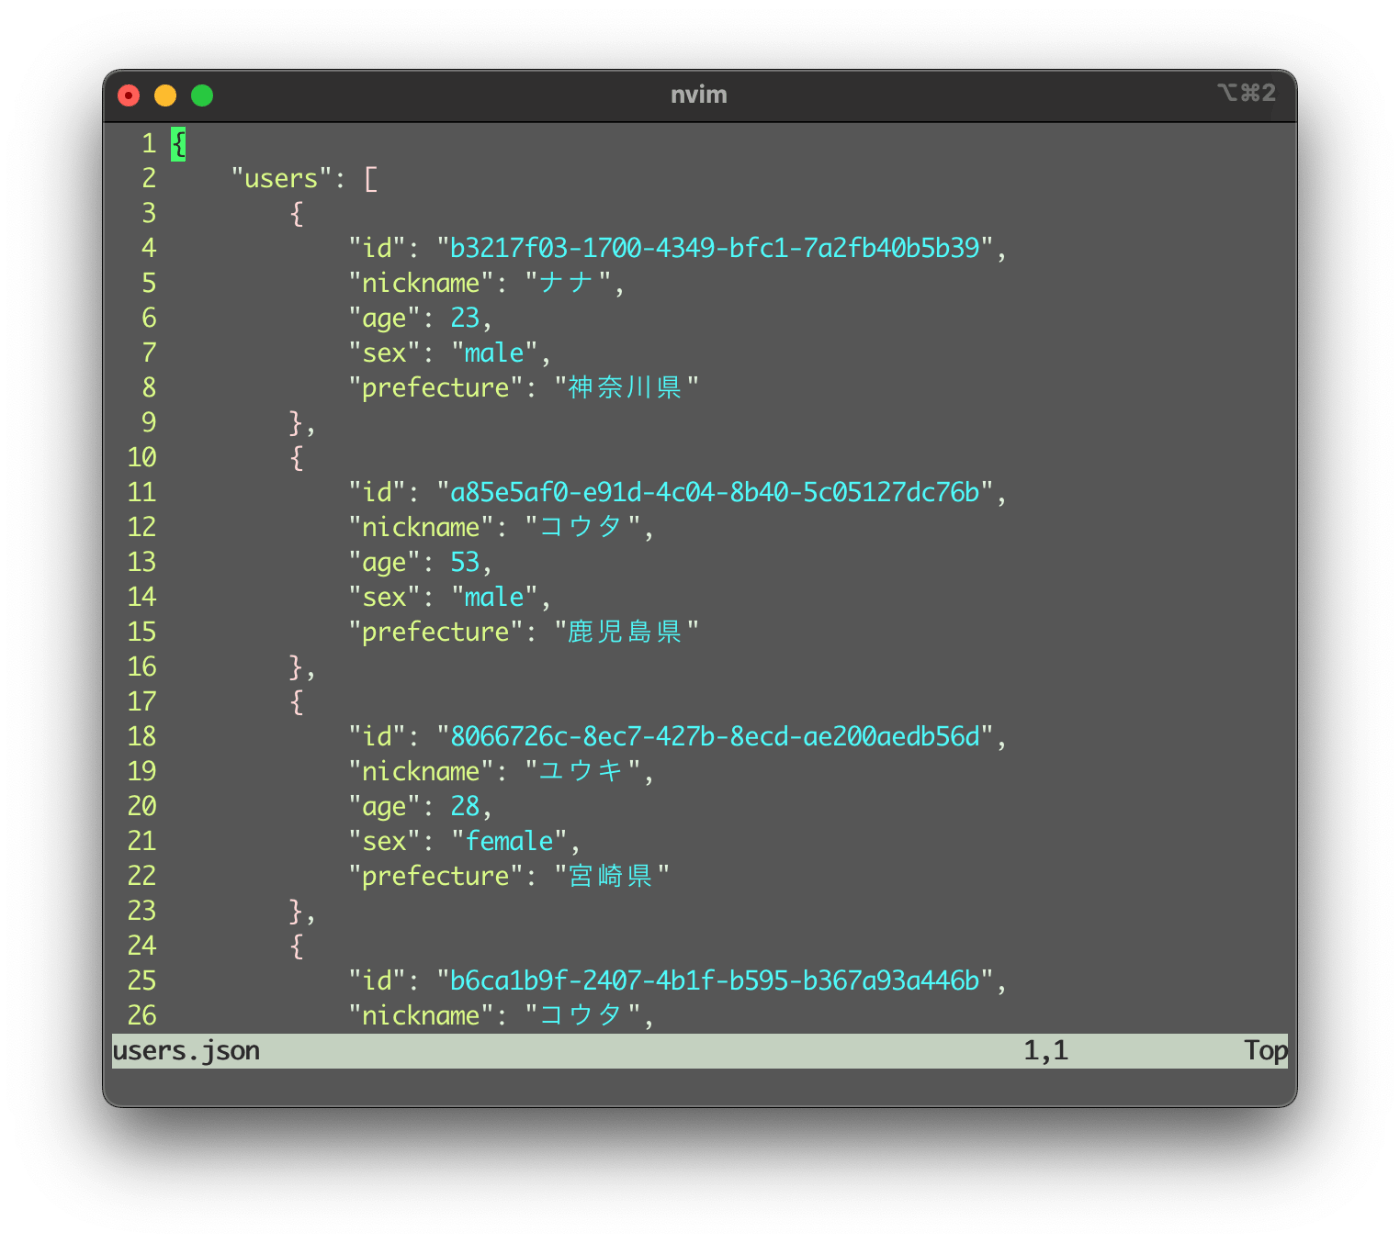Click the "sex" key on line 21
The width and height of the screenshot is (1400, 1243).
384,841
